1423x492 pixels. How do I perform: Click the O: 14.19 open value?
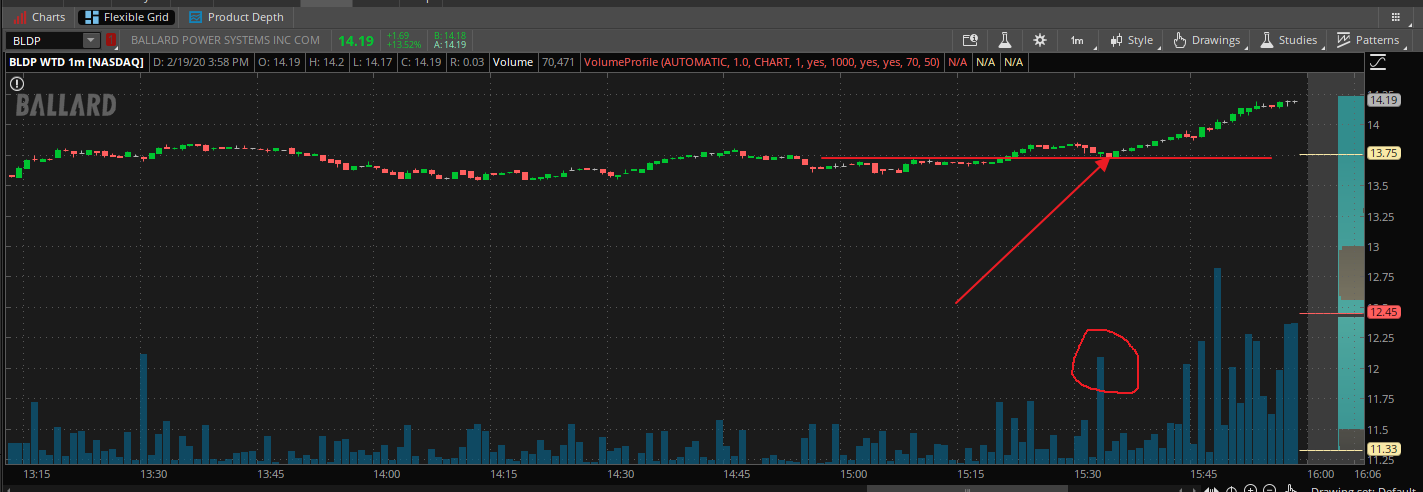[x=281, y=62]
